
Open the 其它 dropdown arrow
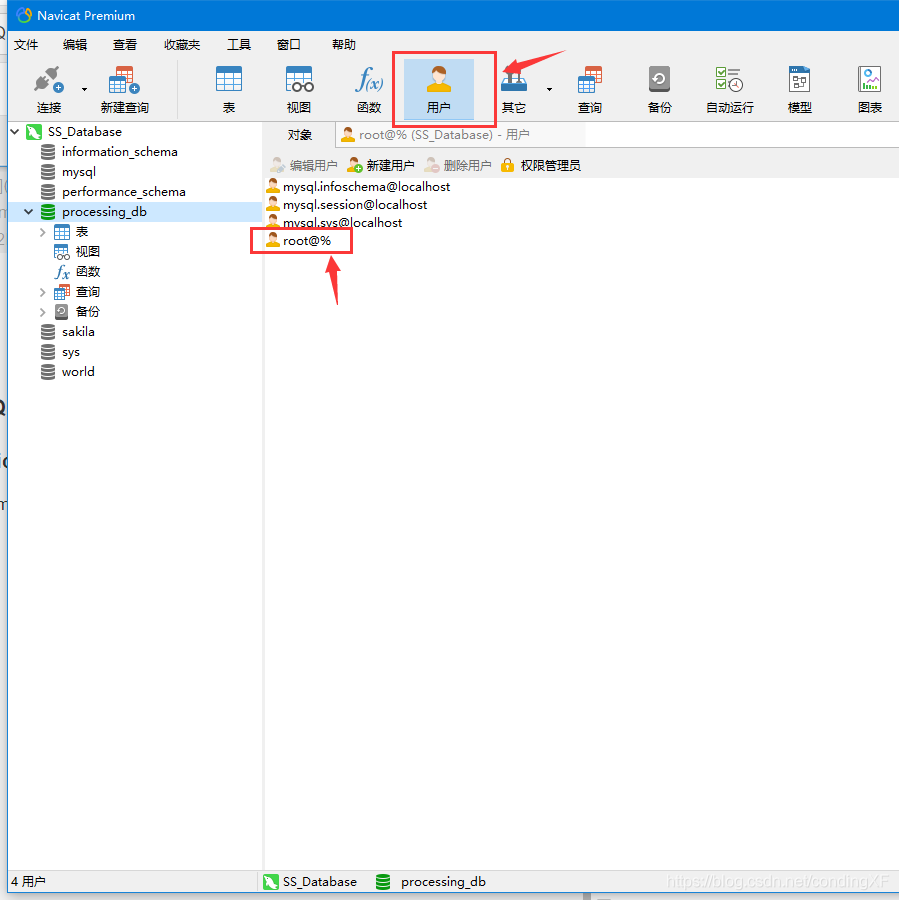tap(549, 90)
